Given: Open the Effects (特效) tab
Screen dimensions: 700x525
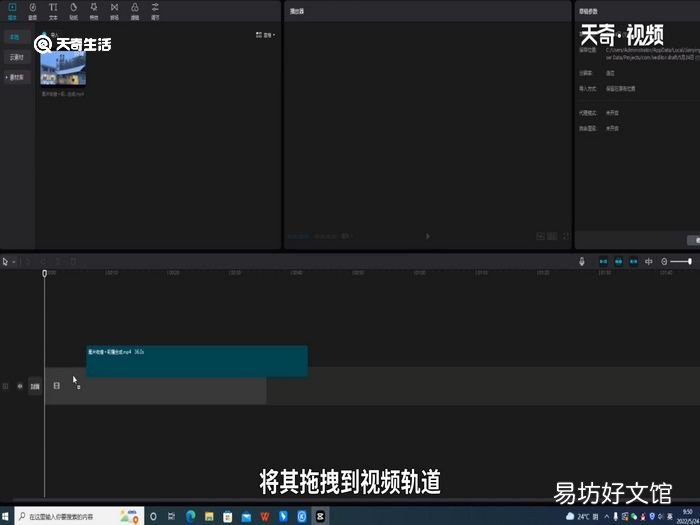Looking at the screenshot, I should [94, 11].
